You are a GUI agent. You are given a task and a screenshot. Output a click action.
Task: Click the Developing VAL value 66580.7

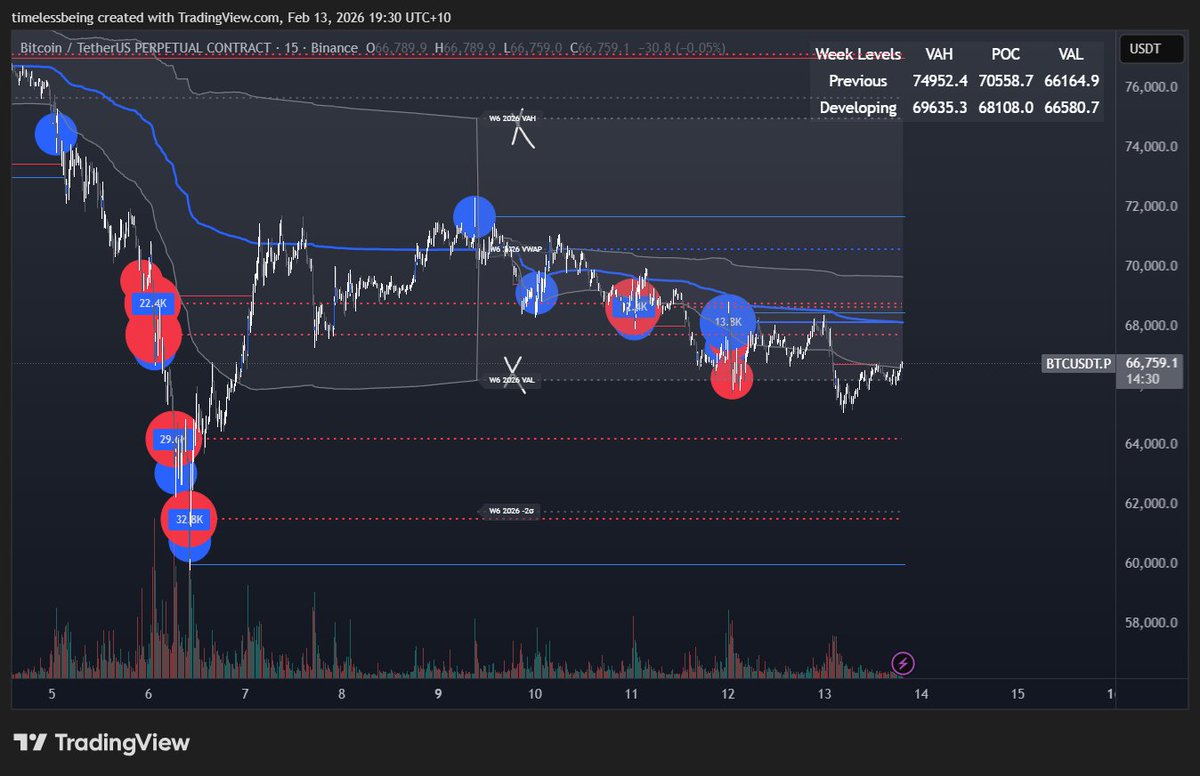(1070, 108)
